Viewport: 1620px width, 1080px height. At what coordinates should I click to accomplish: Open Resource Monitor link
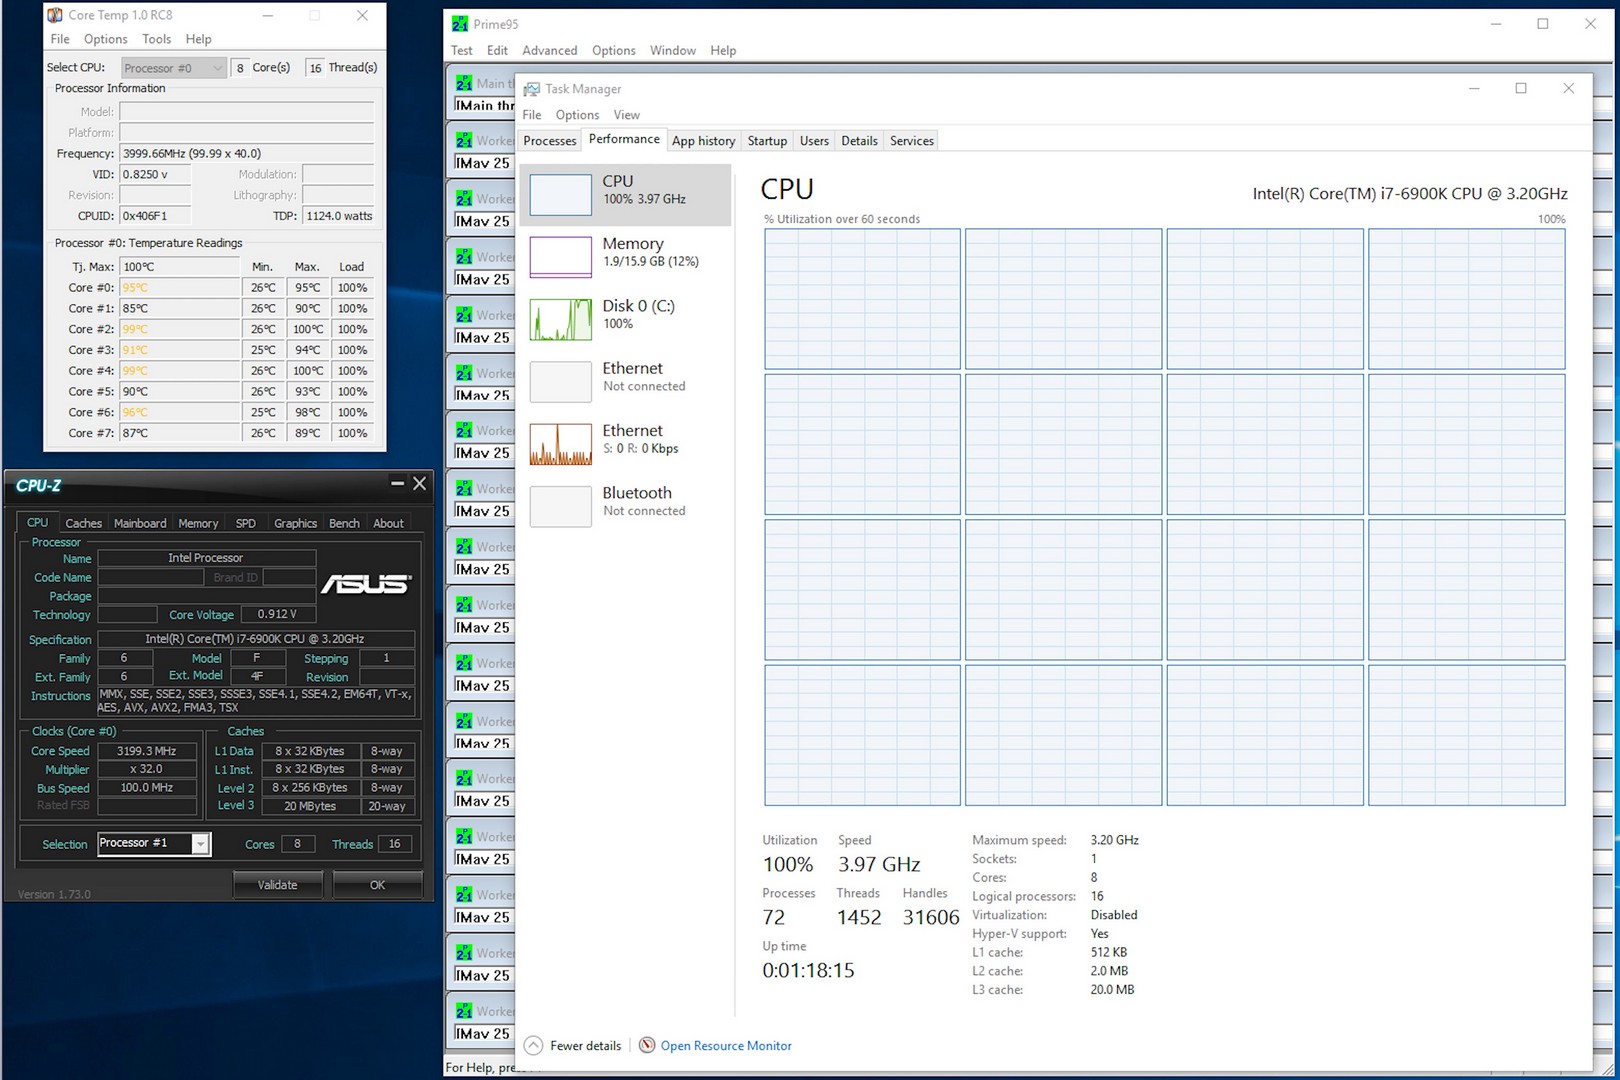click(x=726, y=1046)
